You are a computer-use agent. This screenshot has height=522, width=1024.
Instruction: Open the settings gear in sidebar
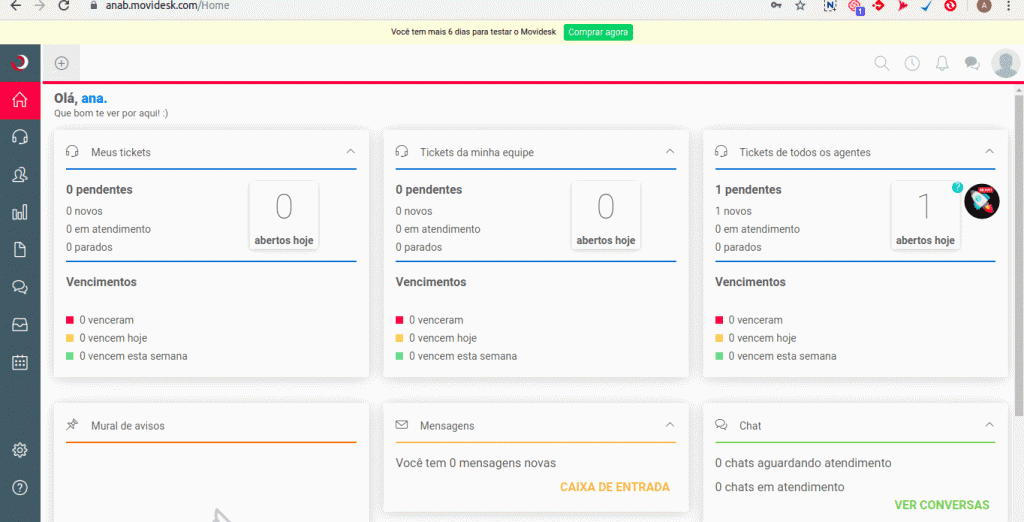(20, 450)
